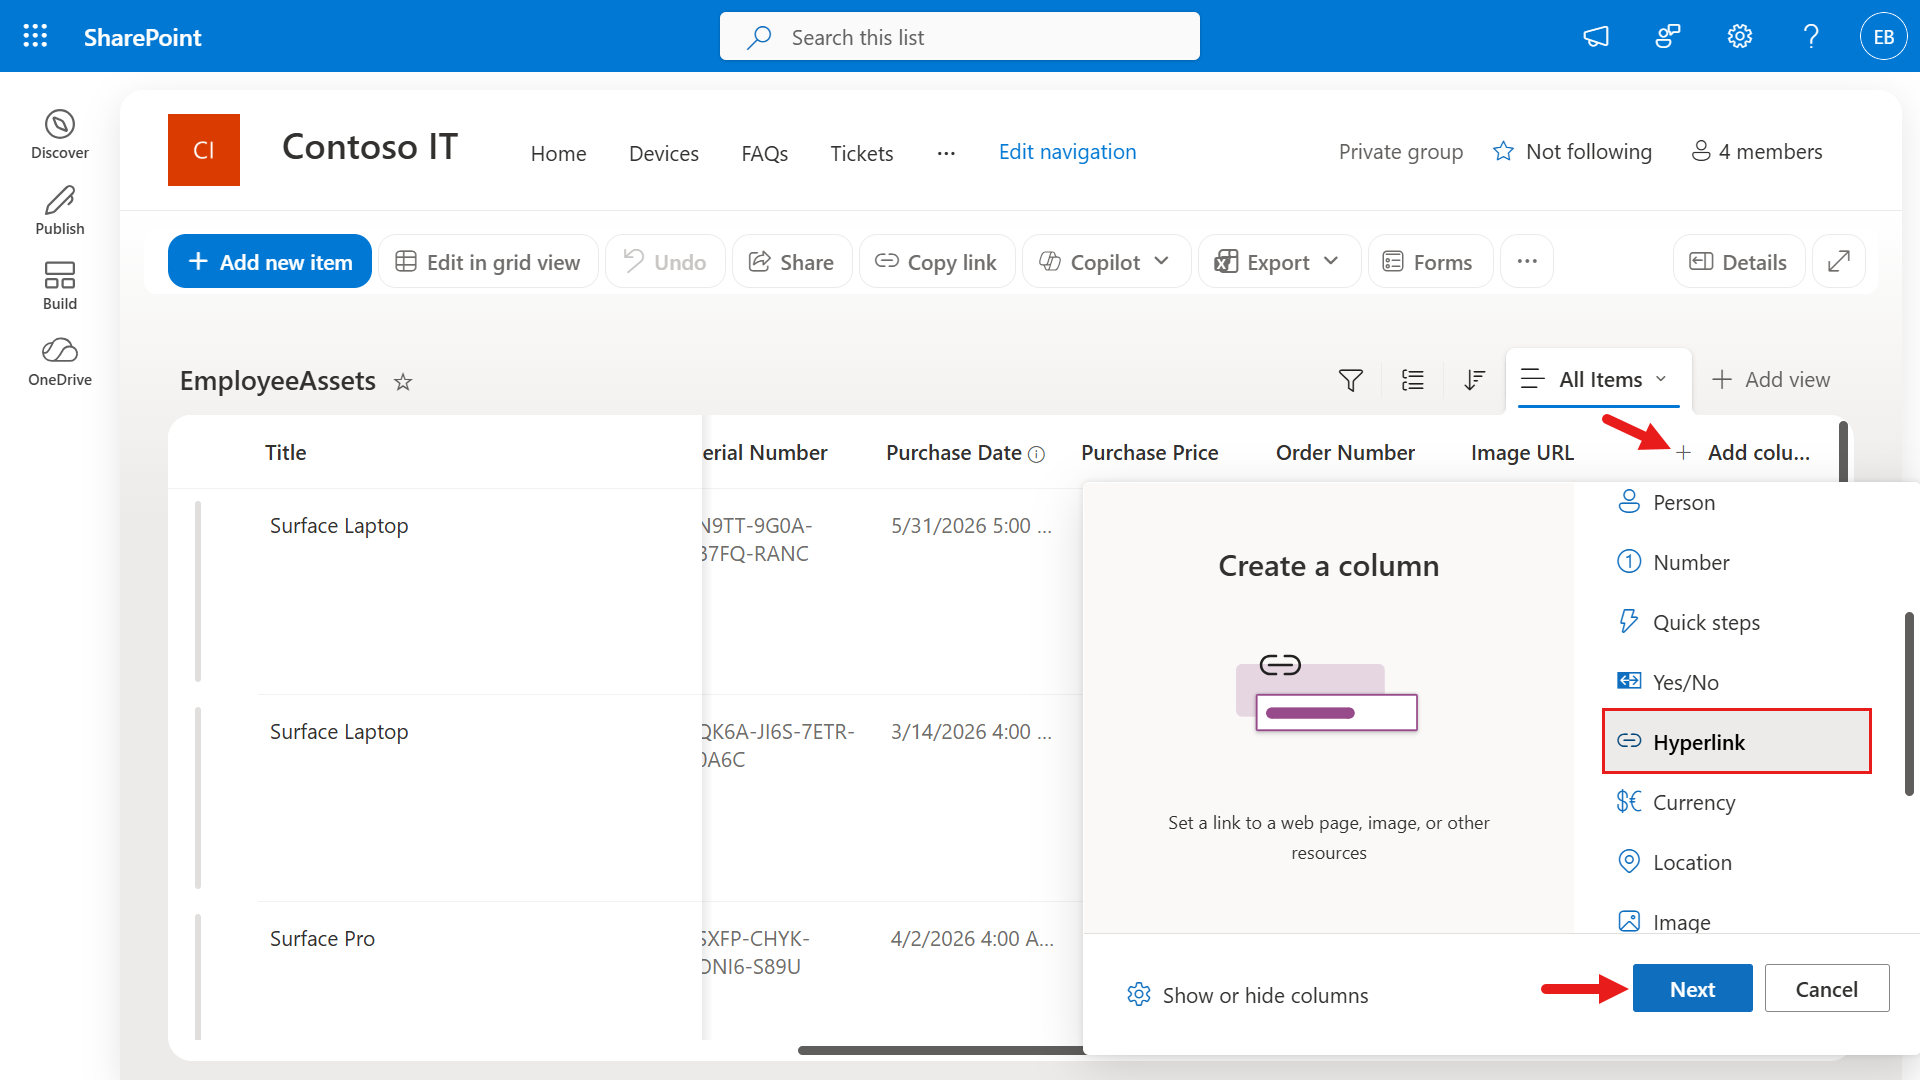This screenshot has height=1080, width=1920.
Task: Open the navigation overflow ellipsis
Action: [946, 153]
